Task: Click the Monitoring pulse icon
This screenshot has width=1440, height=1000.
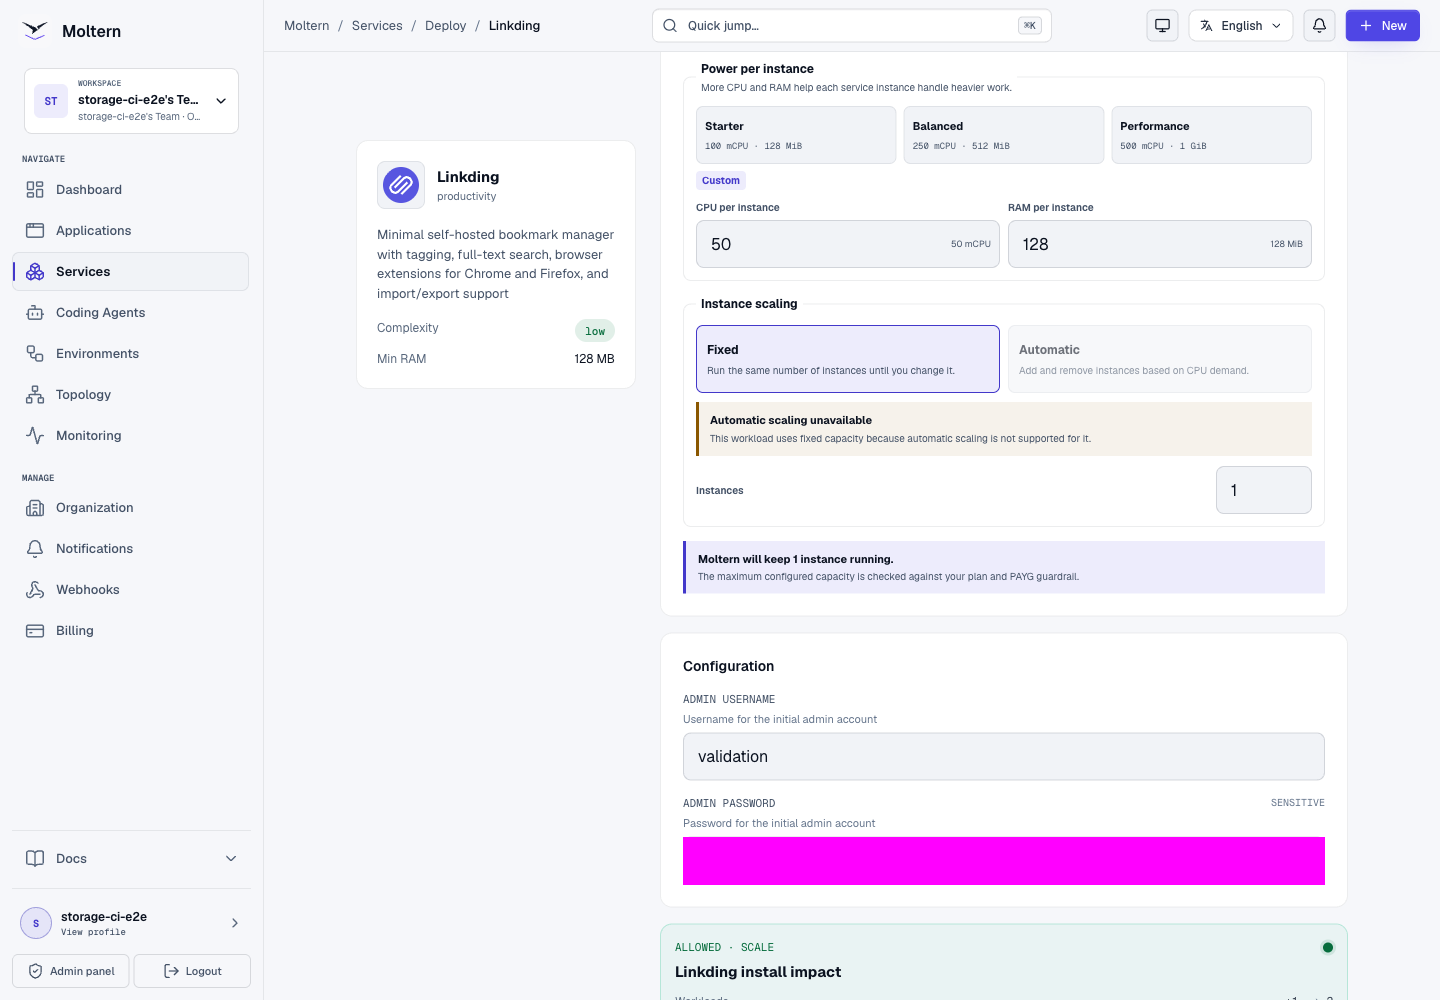Action: click(x=35, y=436)
